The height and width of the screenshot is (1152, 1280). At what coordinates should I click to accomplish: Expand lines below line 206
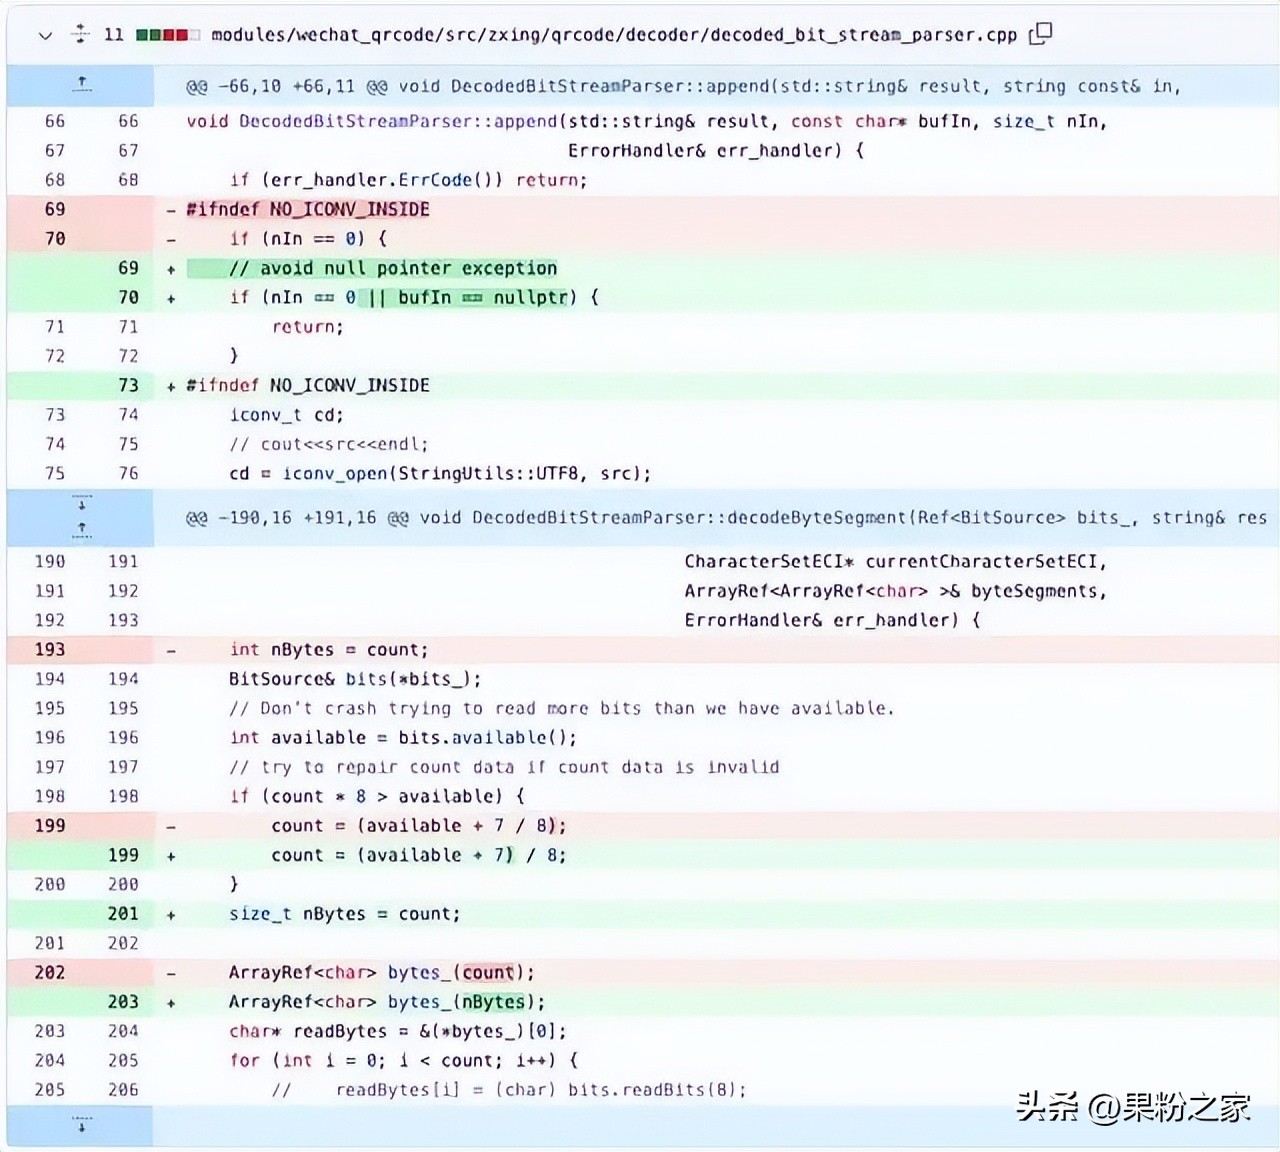click(82, 1125)
